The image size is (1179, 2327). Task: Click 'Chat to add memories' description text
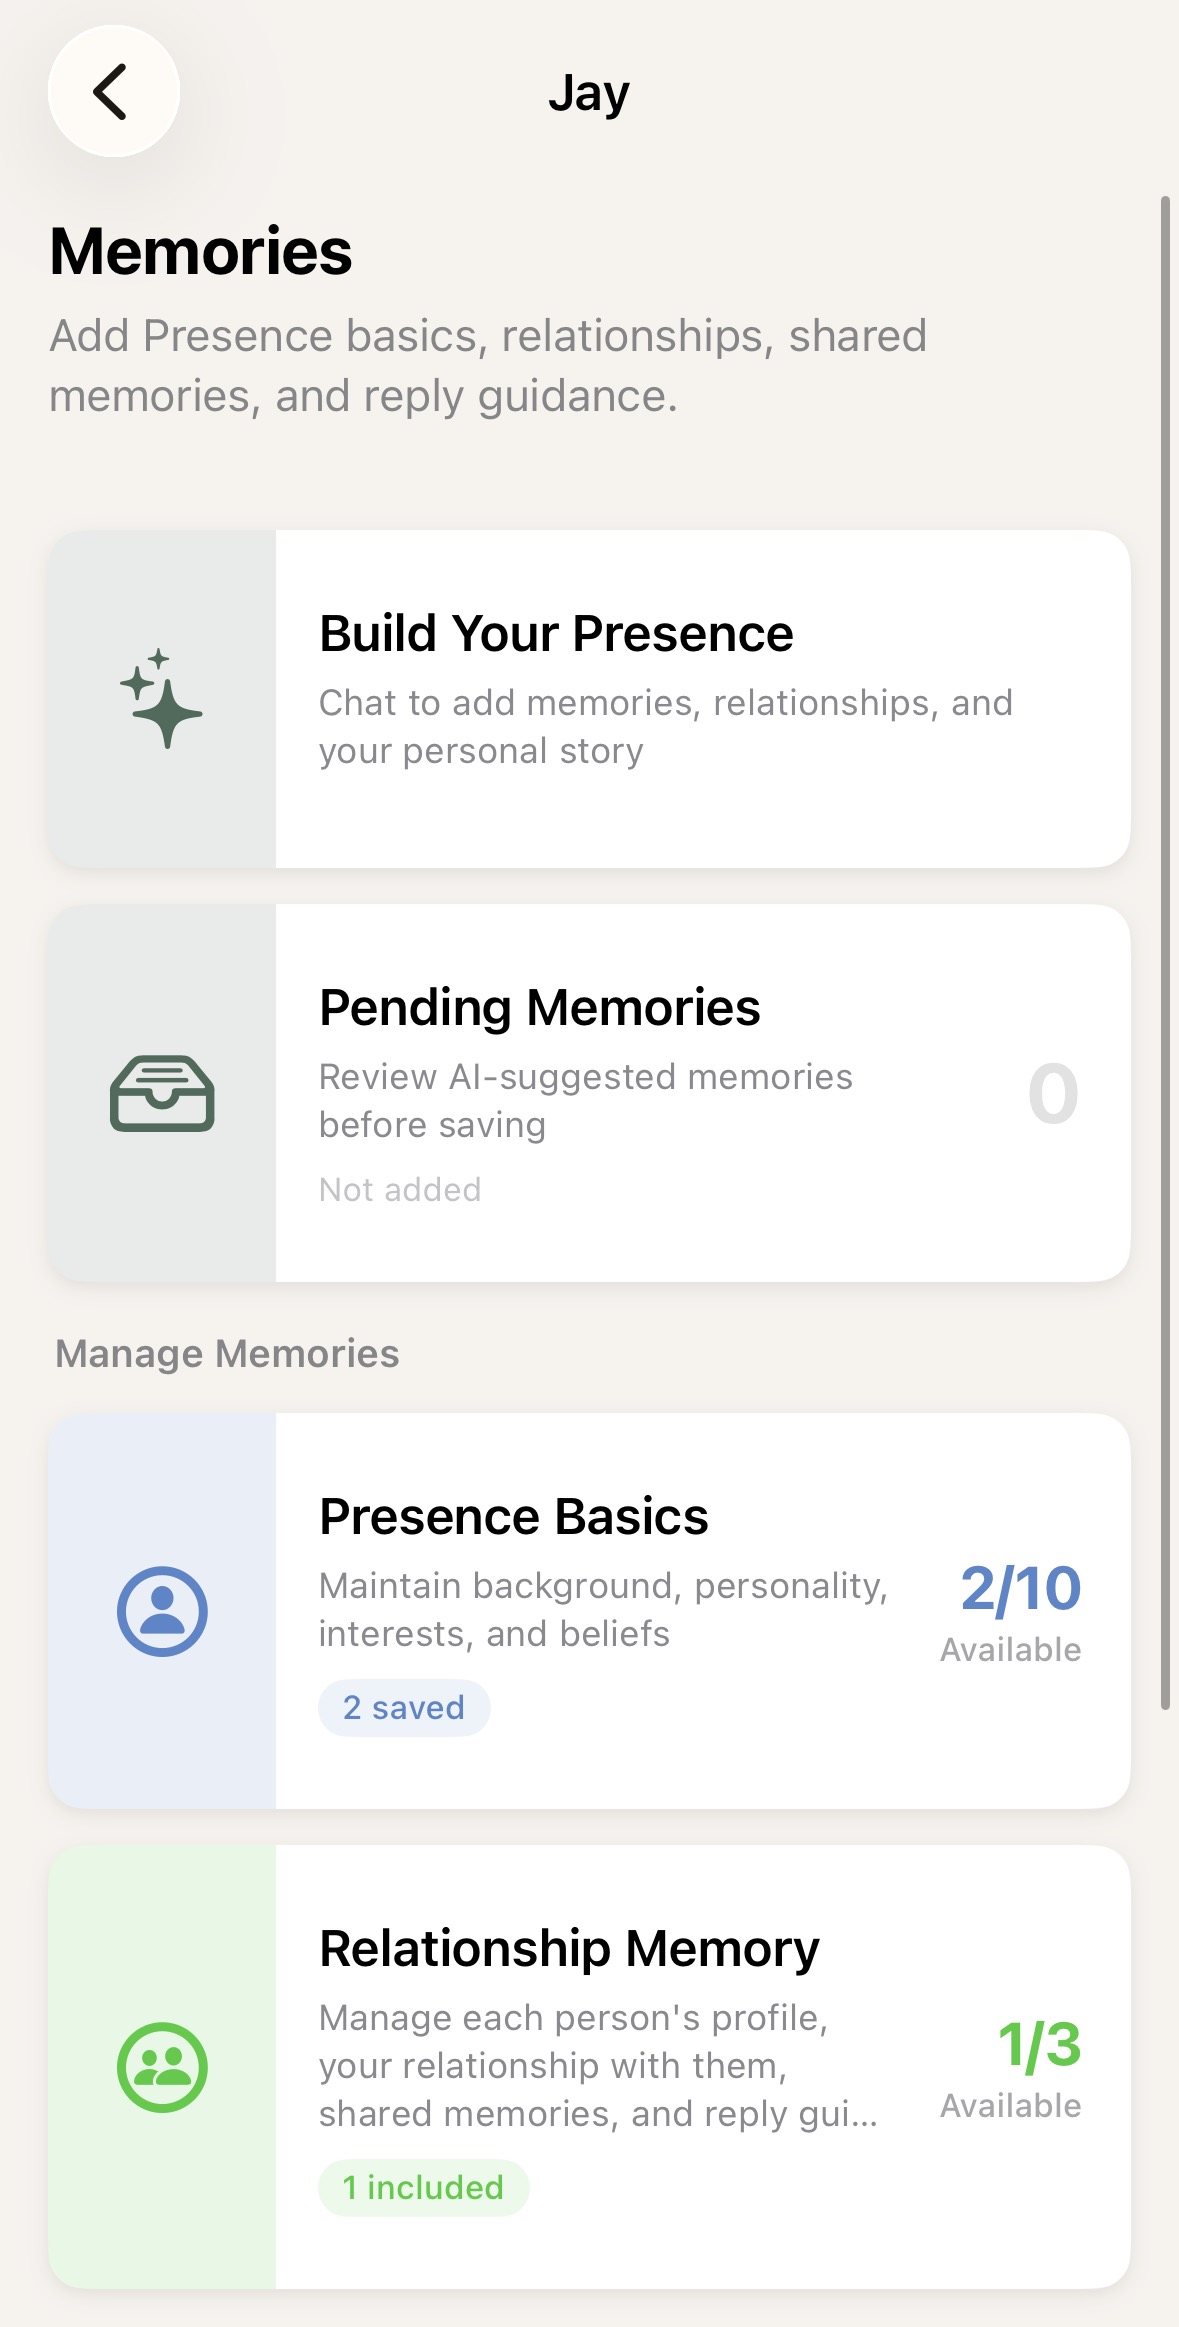[665, 727]
